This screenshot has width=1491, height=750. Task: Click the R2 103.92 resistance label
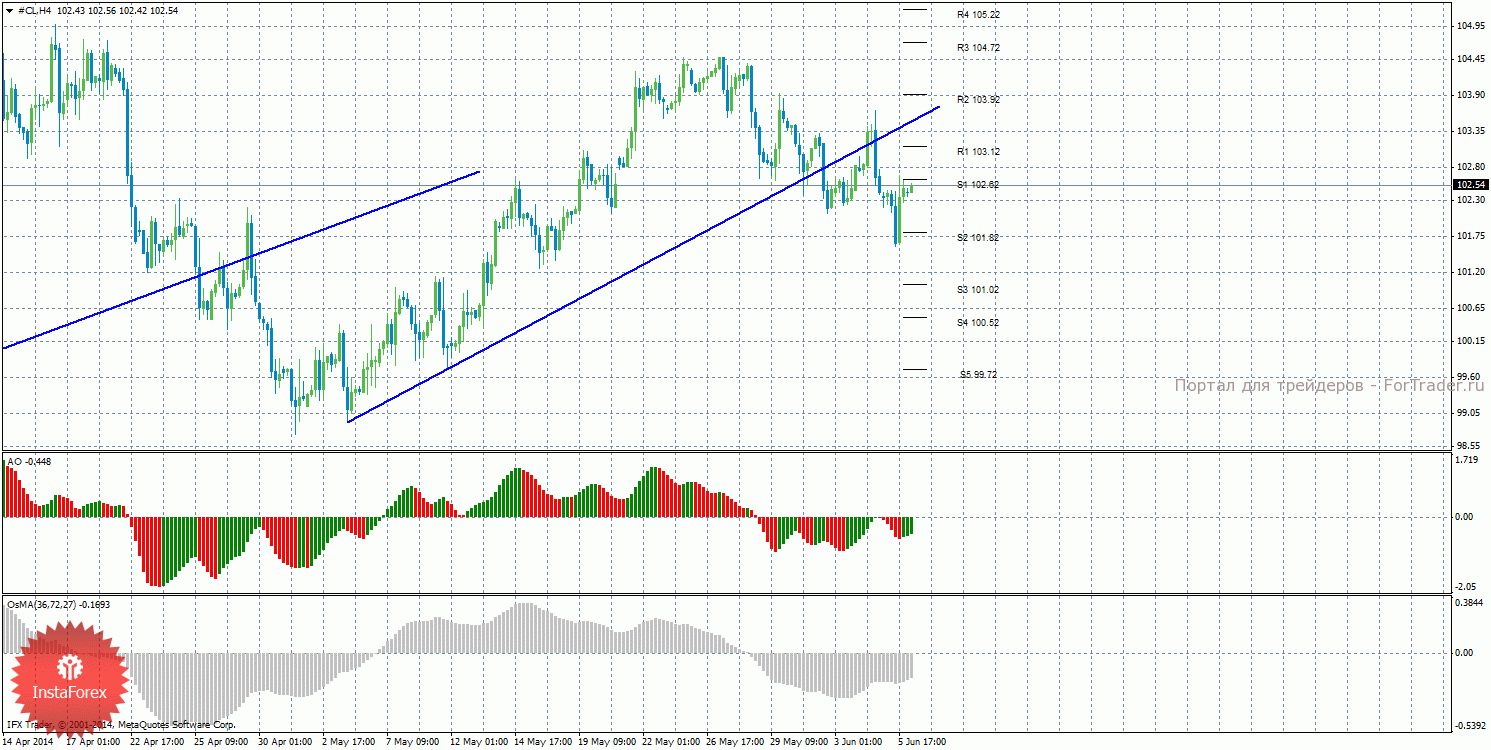[977, 100]
